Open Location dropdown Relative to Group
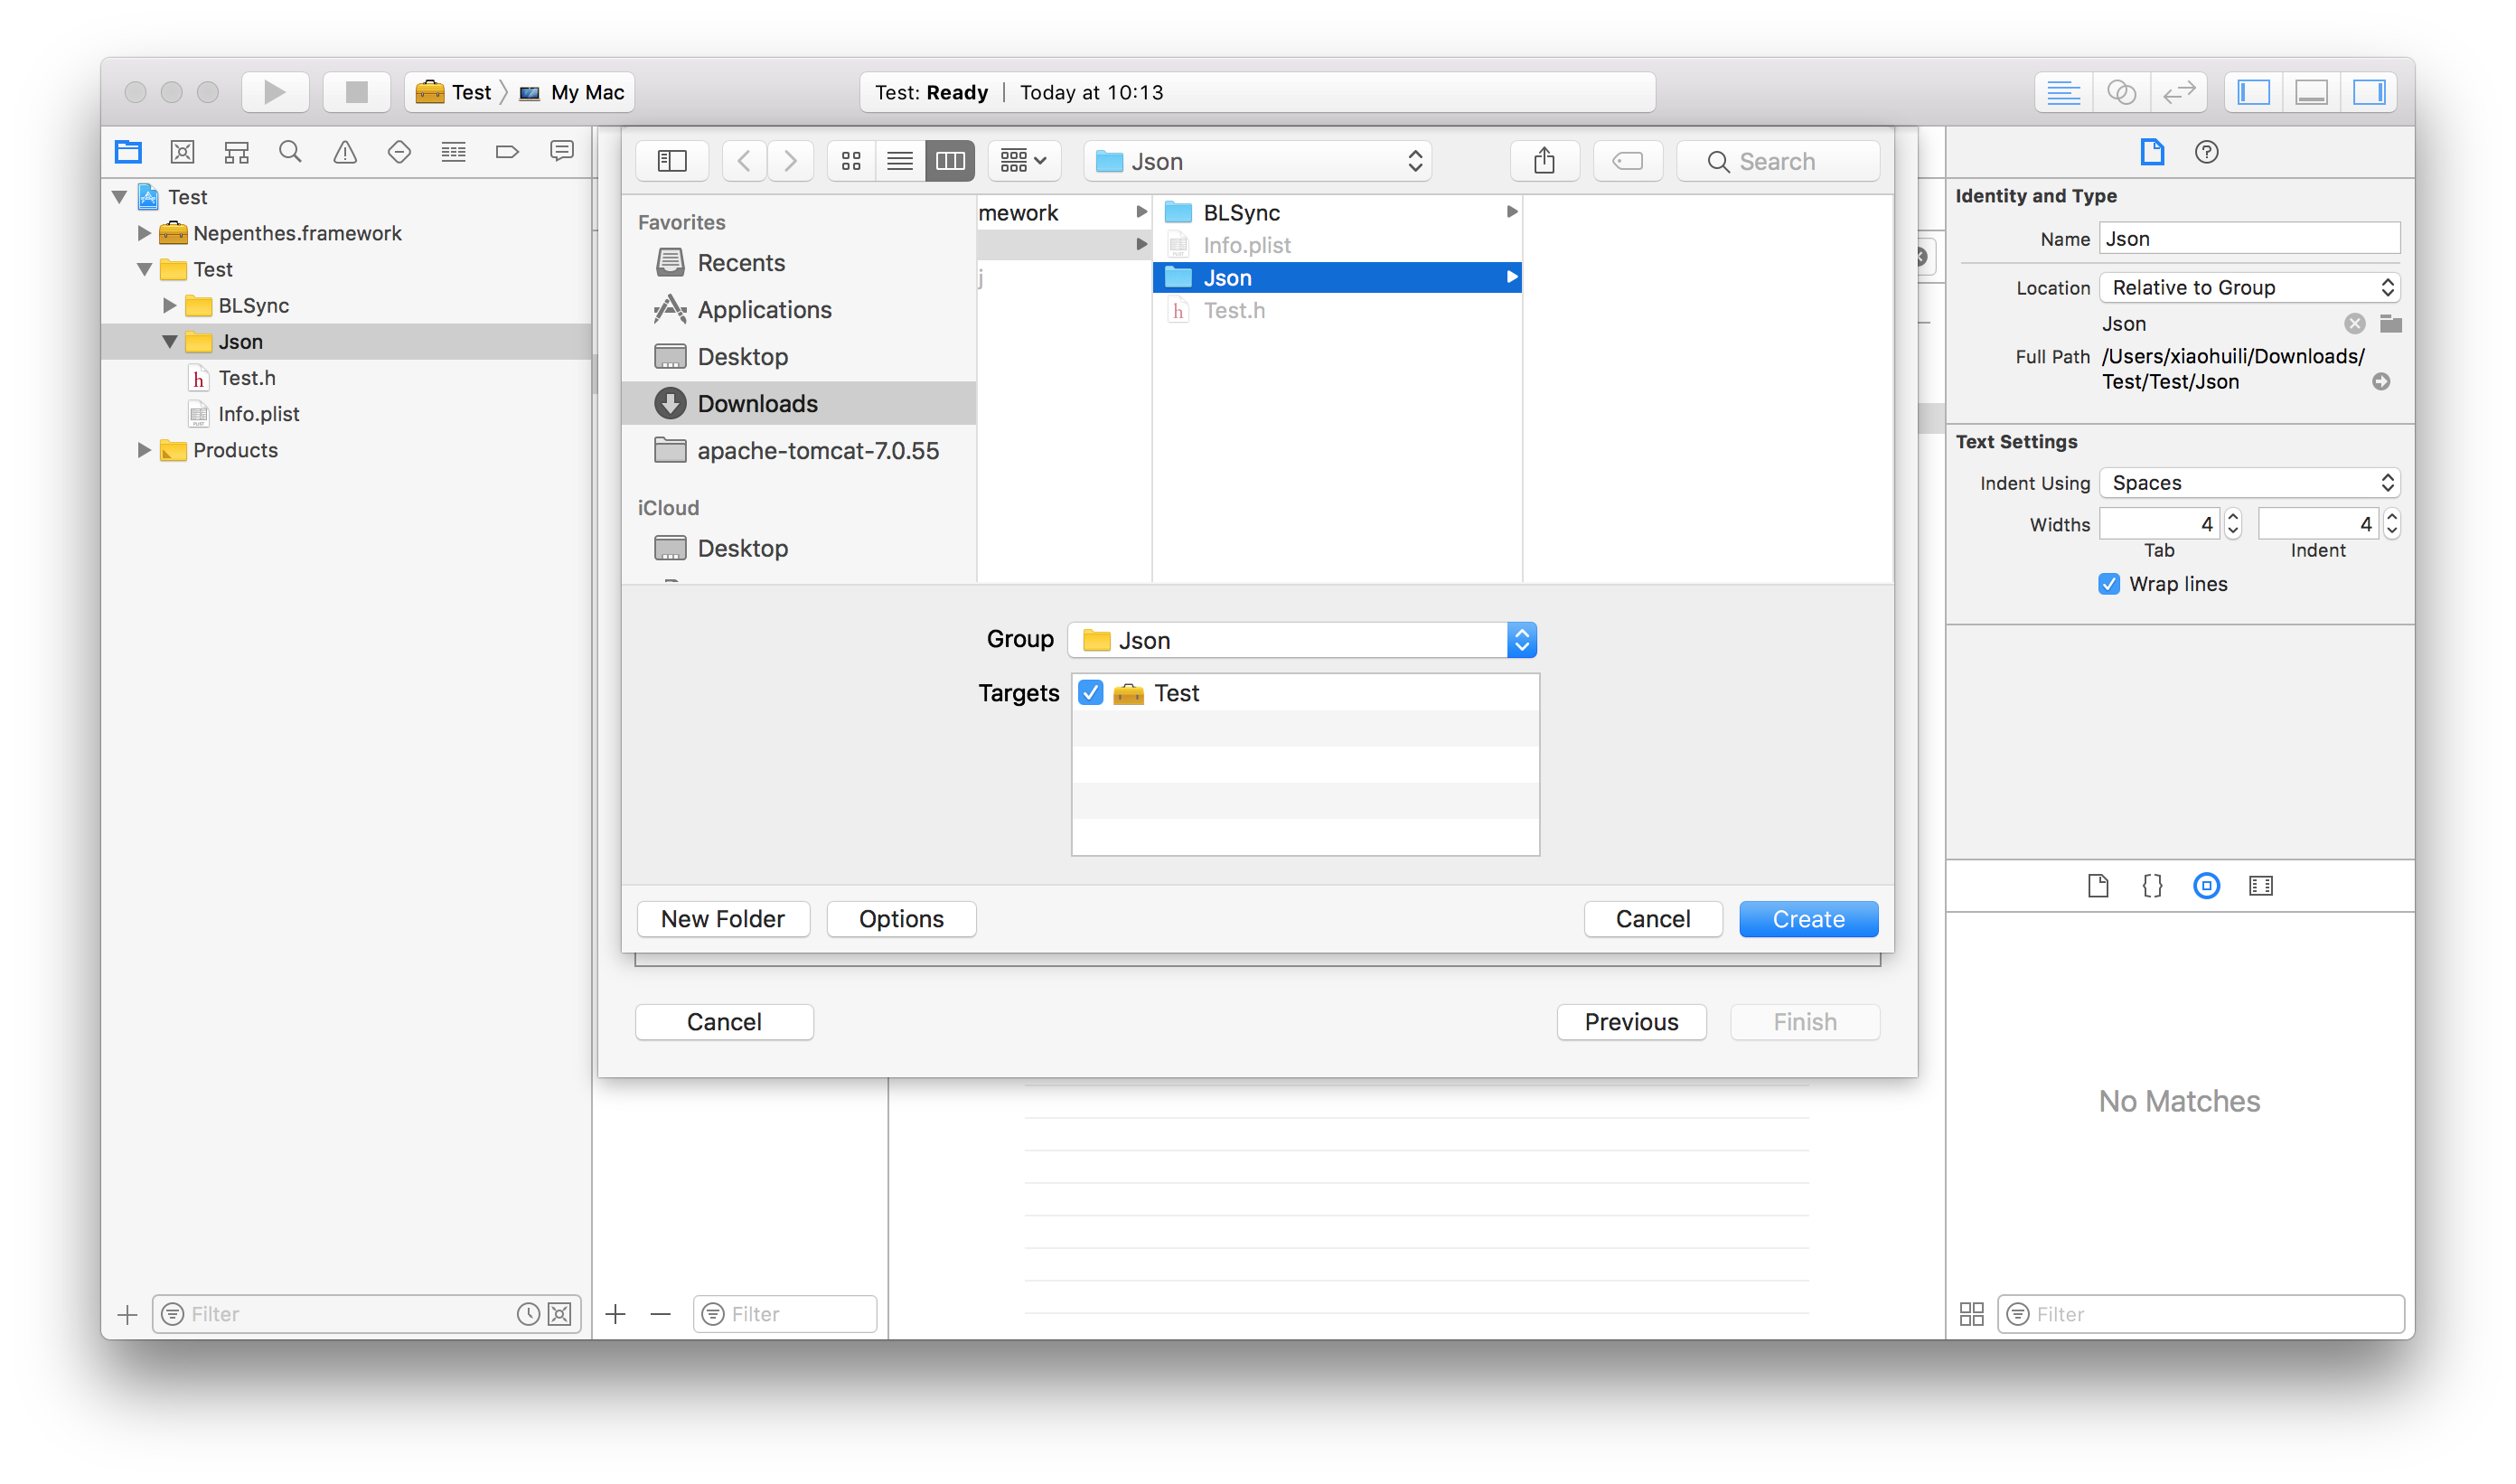Image resolution: width=2516 pixels, height=1484 pixels. (2249, 288)
